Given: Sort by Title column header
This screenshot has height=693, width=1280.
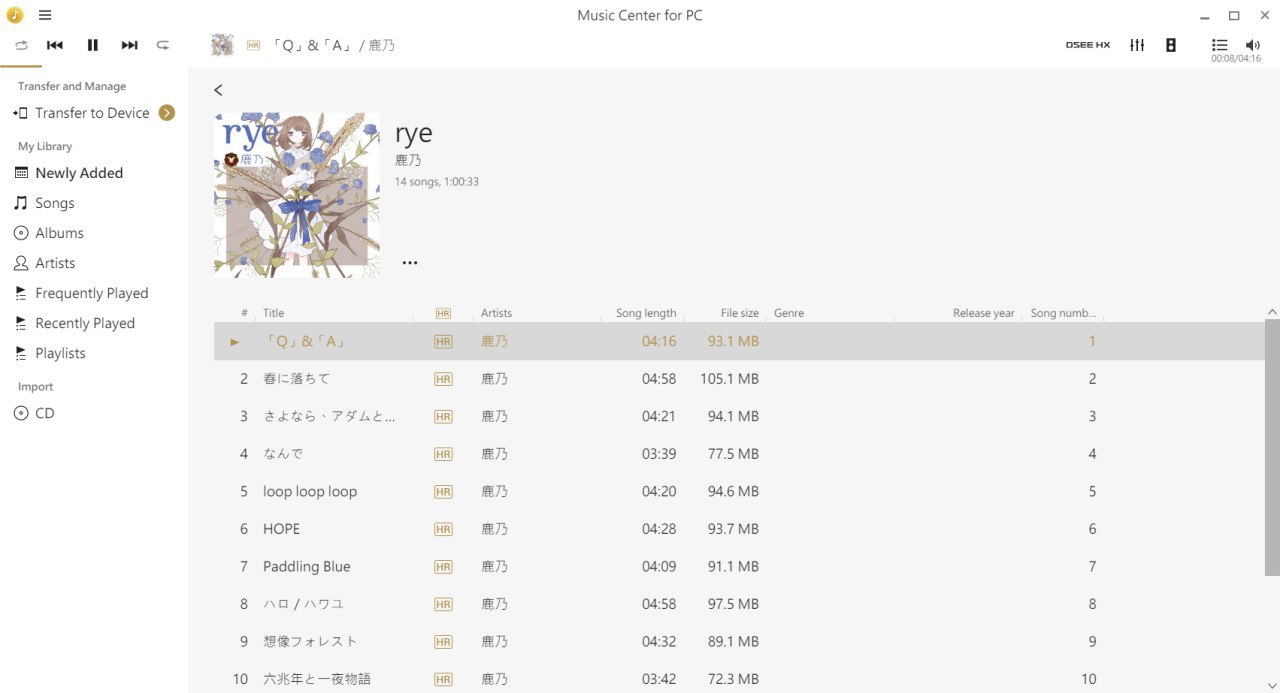Looking at the screenshot, I should coord(274,313).
